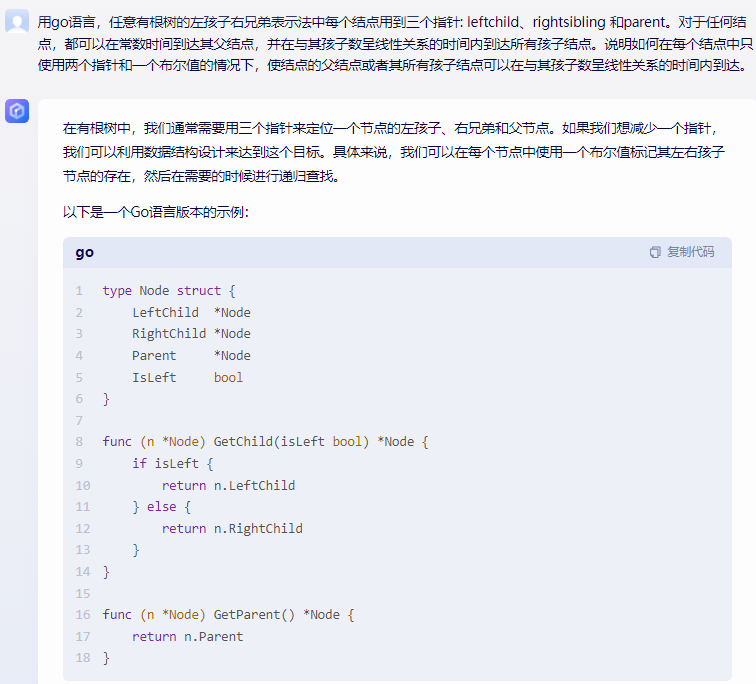756x684 pixels.
Task: Click 'return n.LeftChild' code line
Action: [229, 485]
